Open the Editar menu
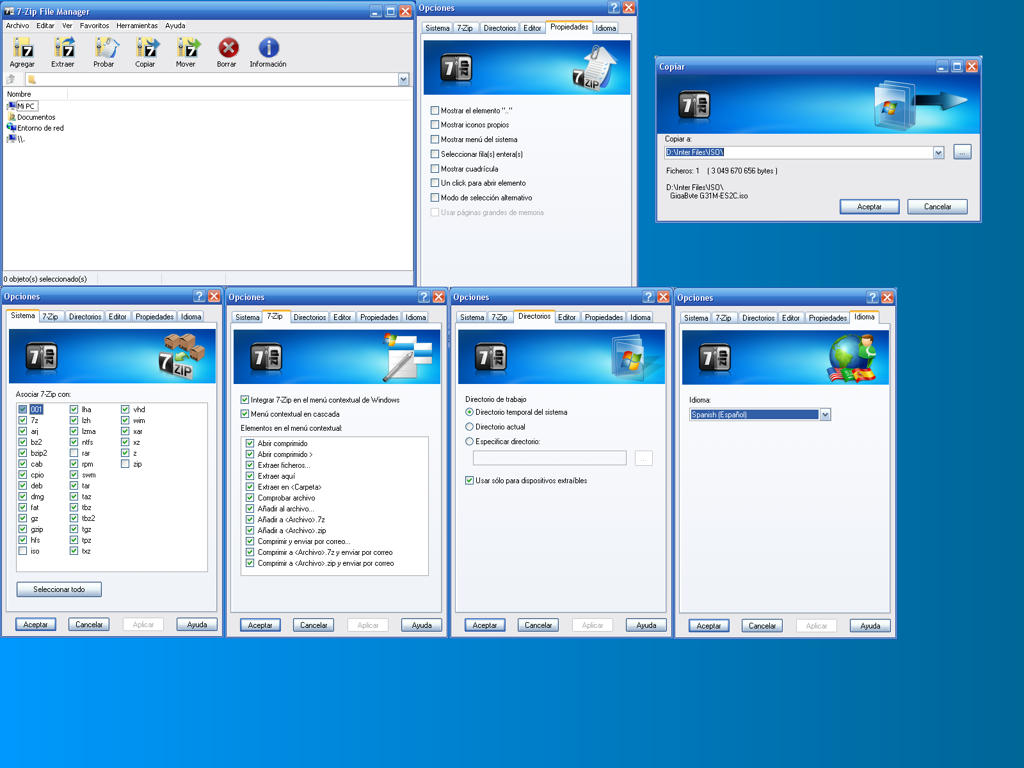This screenshot has width=1024, height=768. pos(45,25)
